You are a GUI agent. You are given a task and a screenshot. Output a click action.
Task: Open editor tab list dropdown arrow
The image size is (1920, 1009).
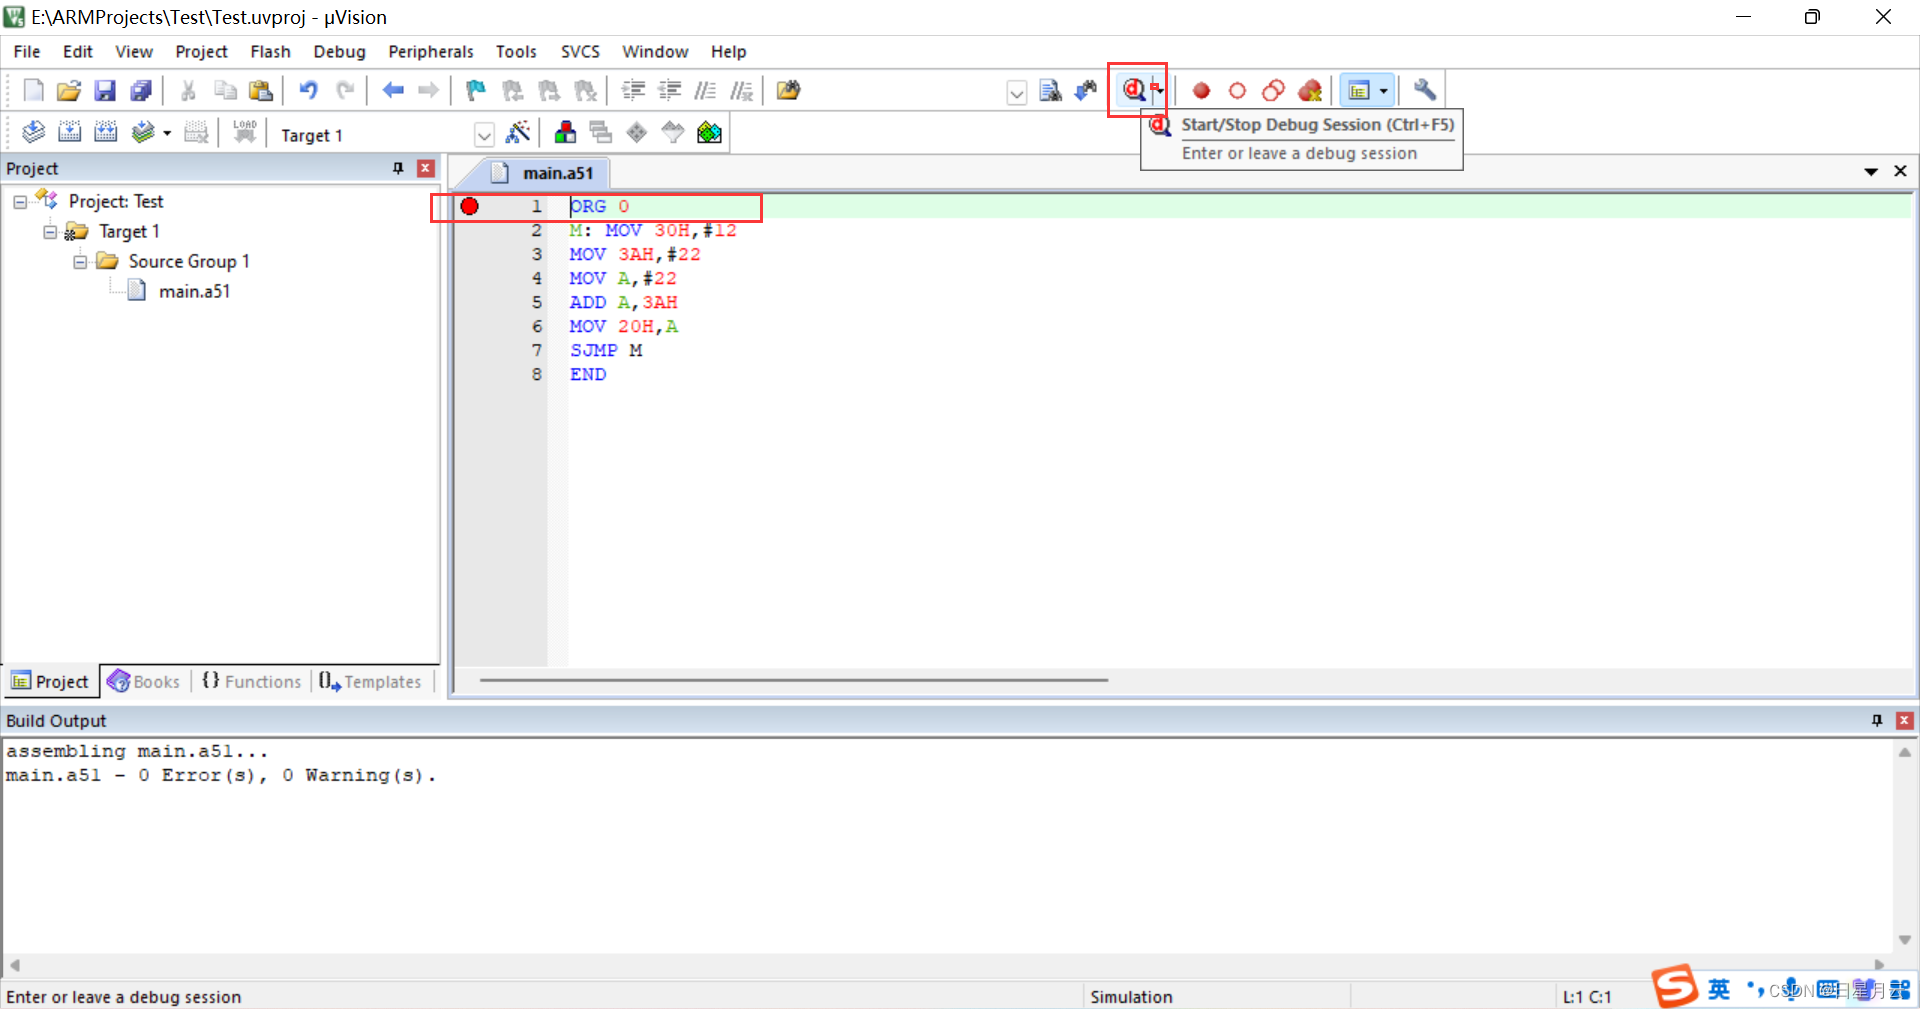click(x=1871, y=172)
